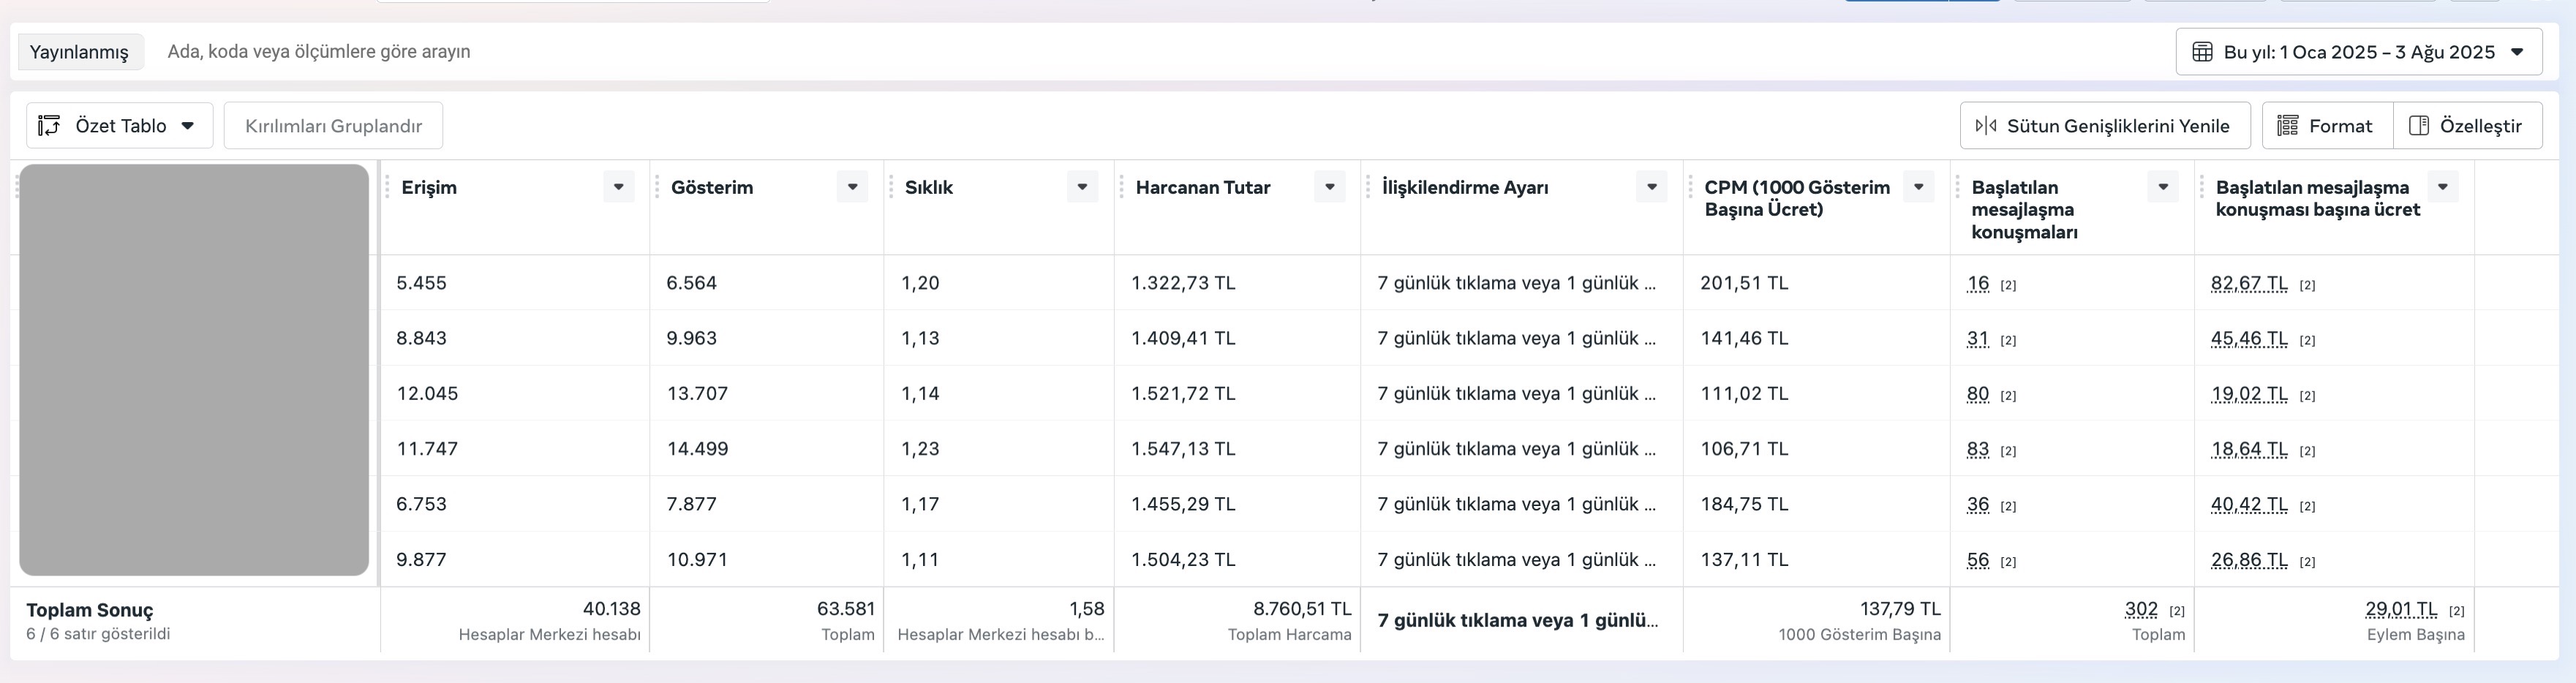Select the Erişim cell 5.455
The image size is (2576, 683).
tap(421, 283)
